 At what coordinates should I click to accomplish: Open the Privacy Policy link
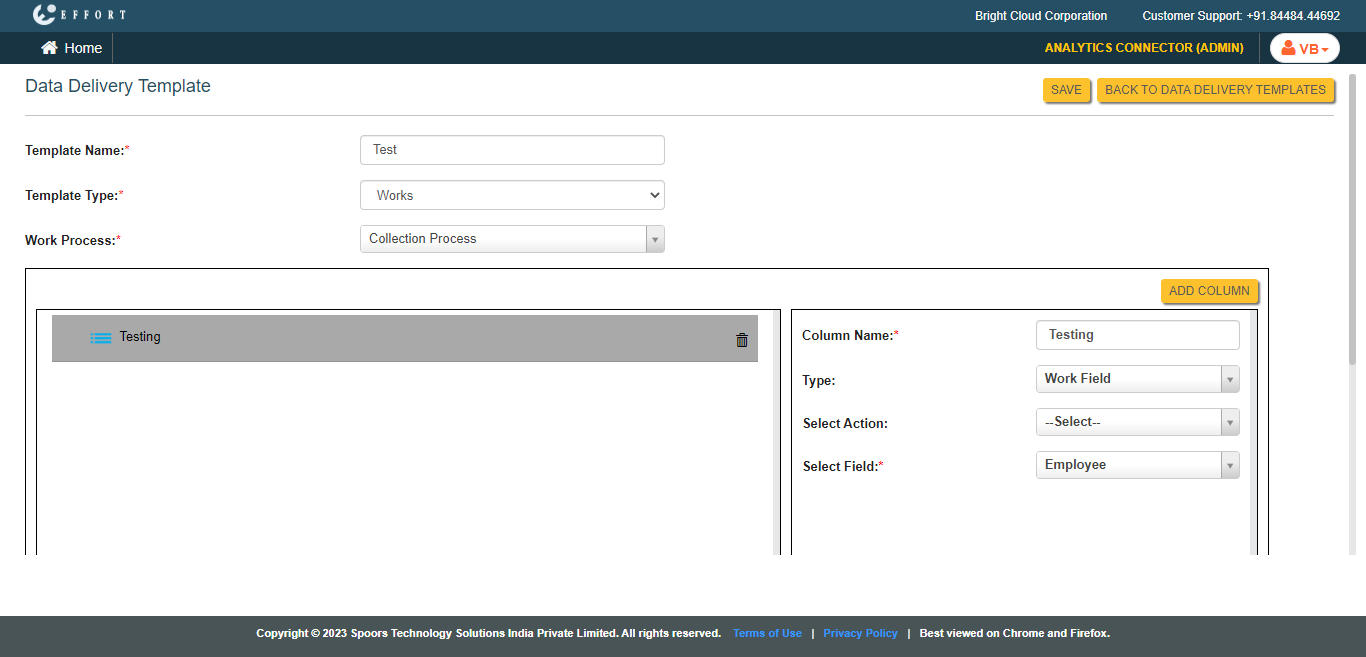860,633
